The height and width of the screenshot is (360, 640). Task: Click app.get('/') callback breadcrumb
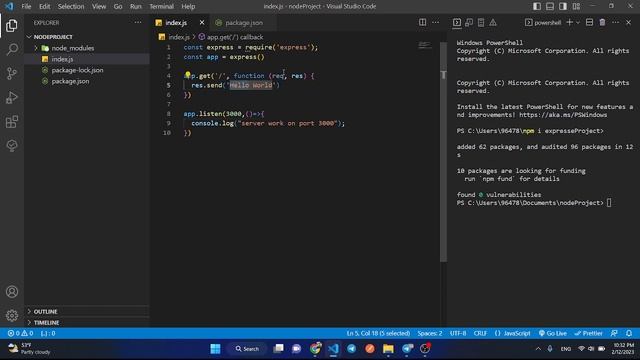231,37
